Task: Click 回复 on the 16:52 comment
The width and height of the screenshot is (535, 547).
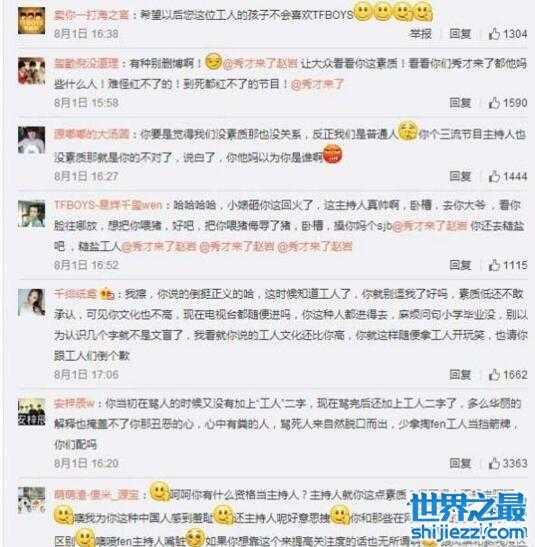Action: tap(460, 265)
